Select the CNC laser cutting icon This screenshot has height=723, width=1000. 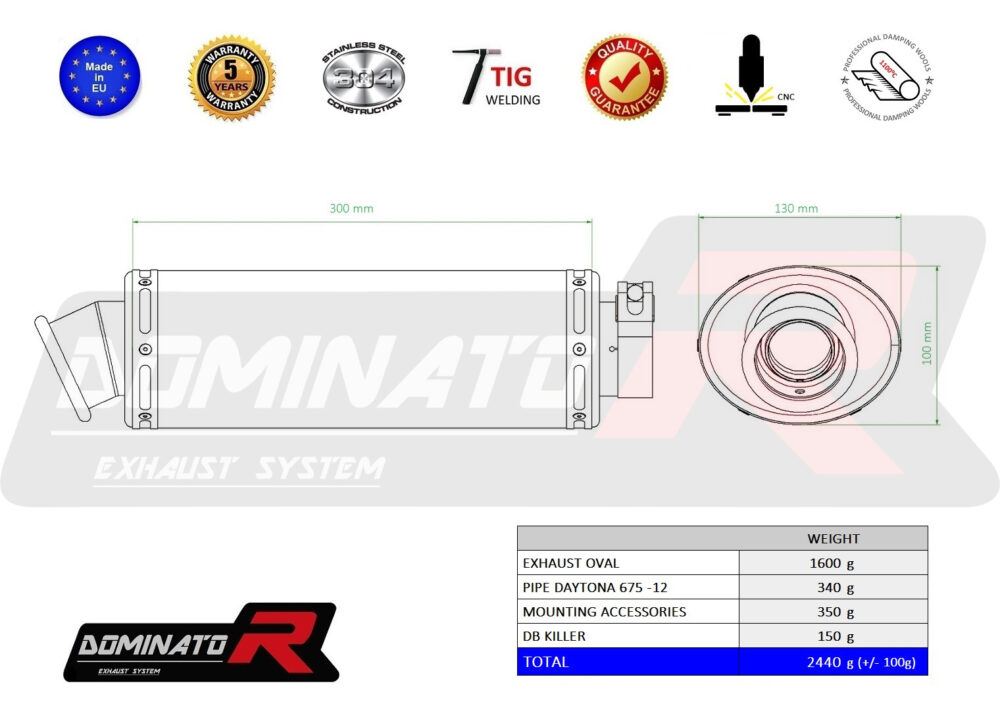[x=751, y=77]
